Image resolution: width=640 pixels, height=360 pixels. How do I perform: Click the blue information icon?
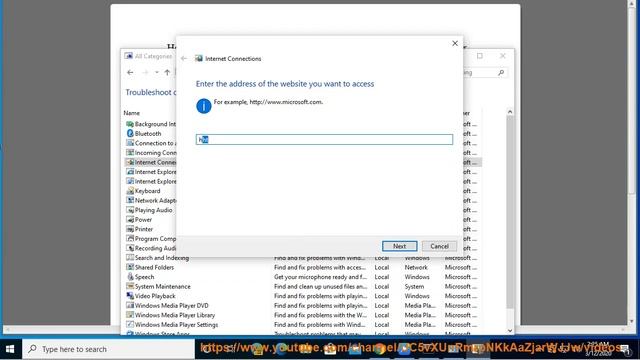[204, 106]
